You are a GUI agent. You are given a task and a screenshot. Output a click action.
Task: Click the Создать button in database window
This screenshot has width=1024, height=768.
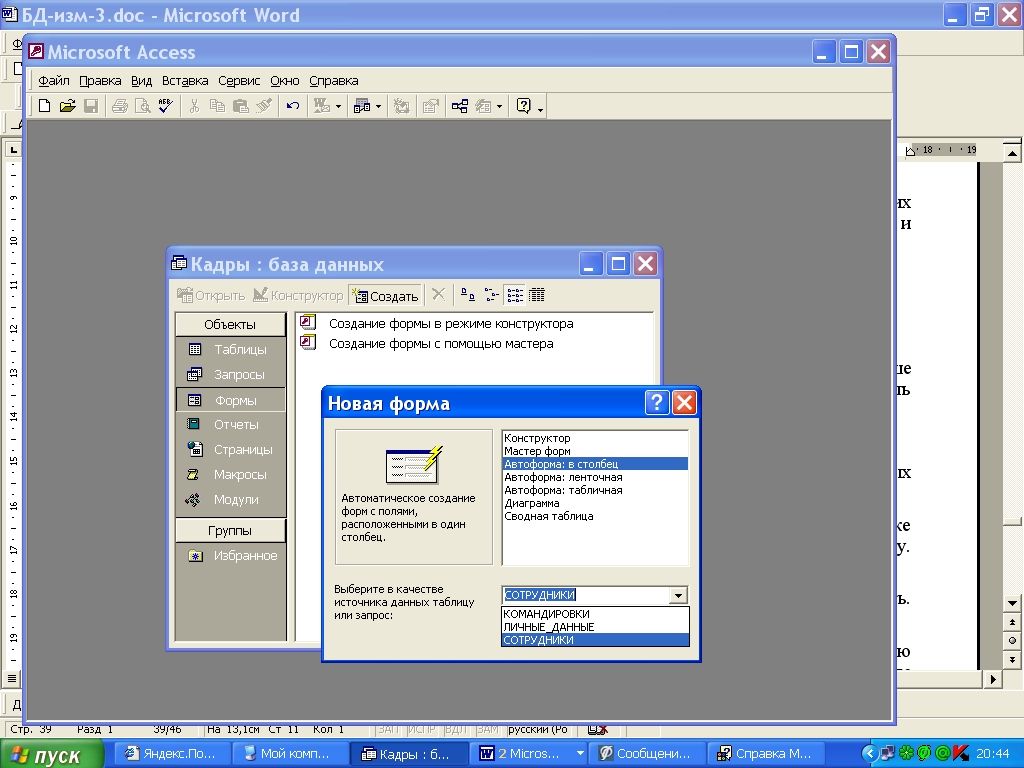coord(385,296)
